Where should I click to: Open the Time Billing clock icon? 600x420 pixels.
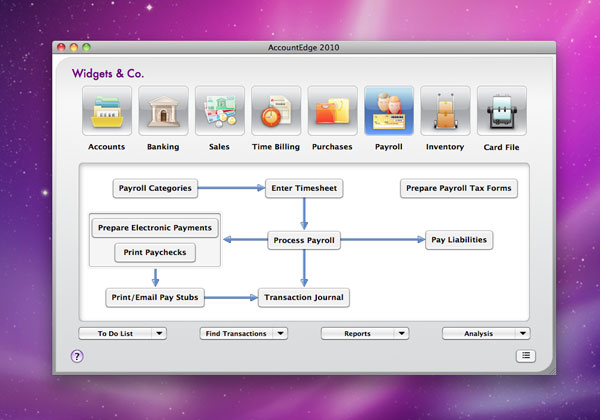[276, 111]
